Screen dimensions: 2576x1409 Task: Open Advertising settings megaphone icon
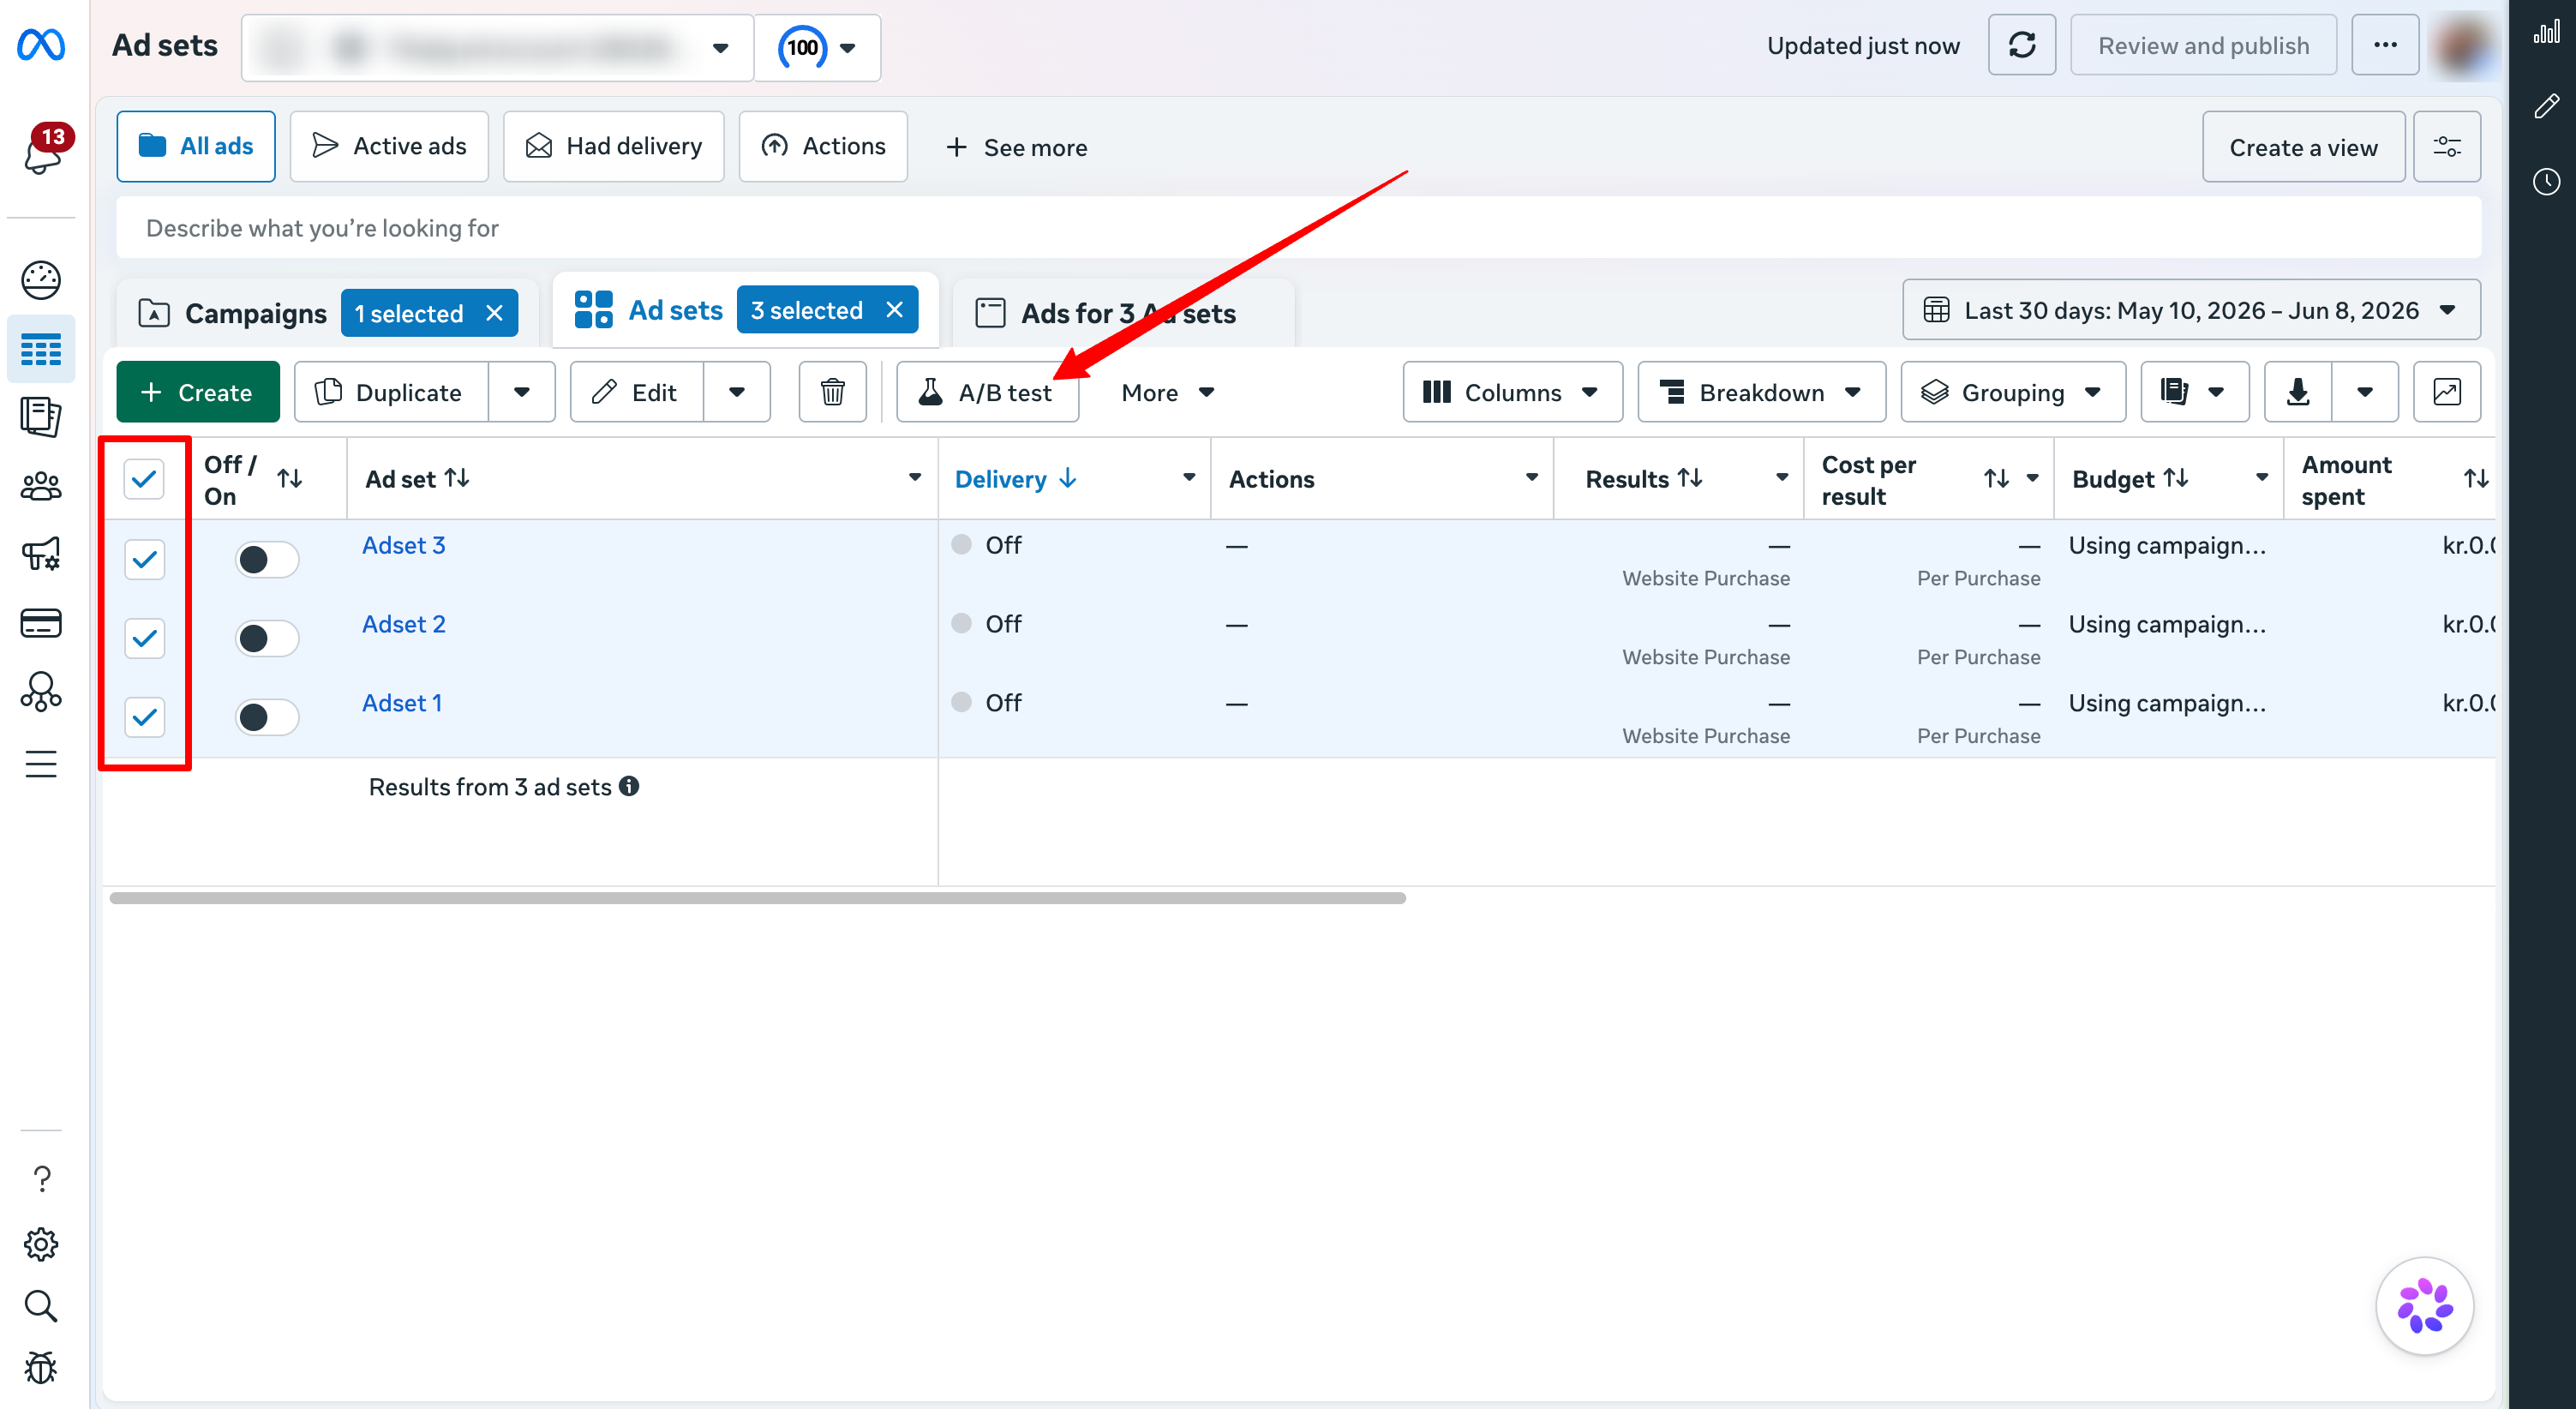click(x=41, y=554)
